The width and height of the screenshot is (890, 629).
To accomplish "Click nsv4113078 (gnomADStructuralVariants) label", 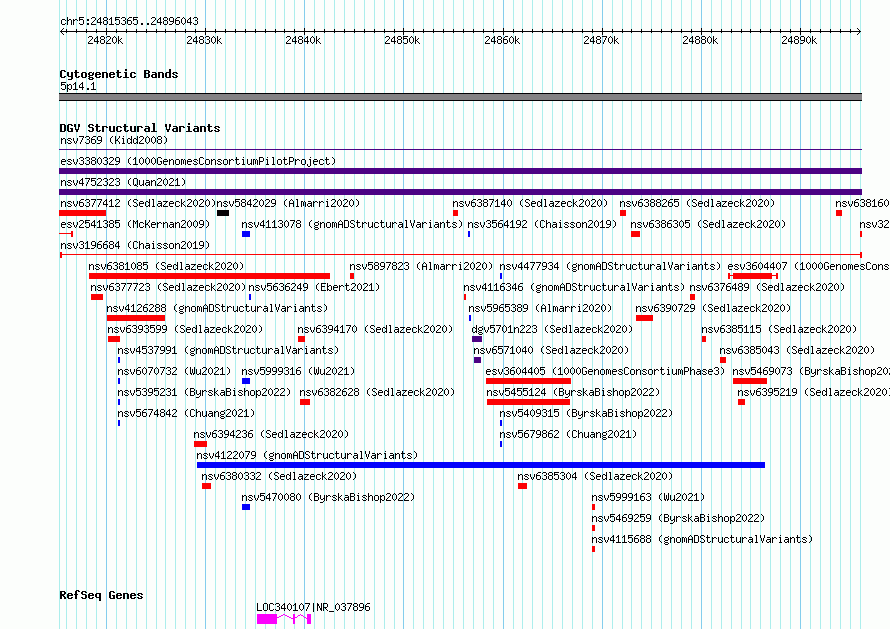I will pos(352,224).
